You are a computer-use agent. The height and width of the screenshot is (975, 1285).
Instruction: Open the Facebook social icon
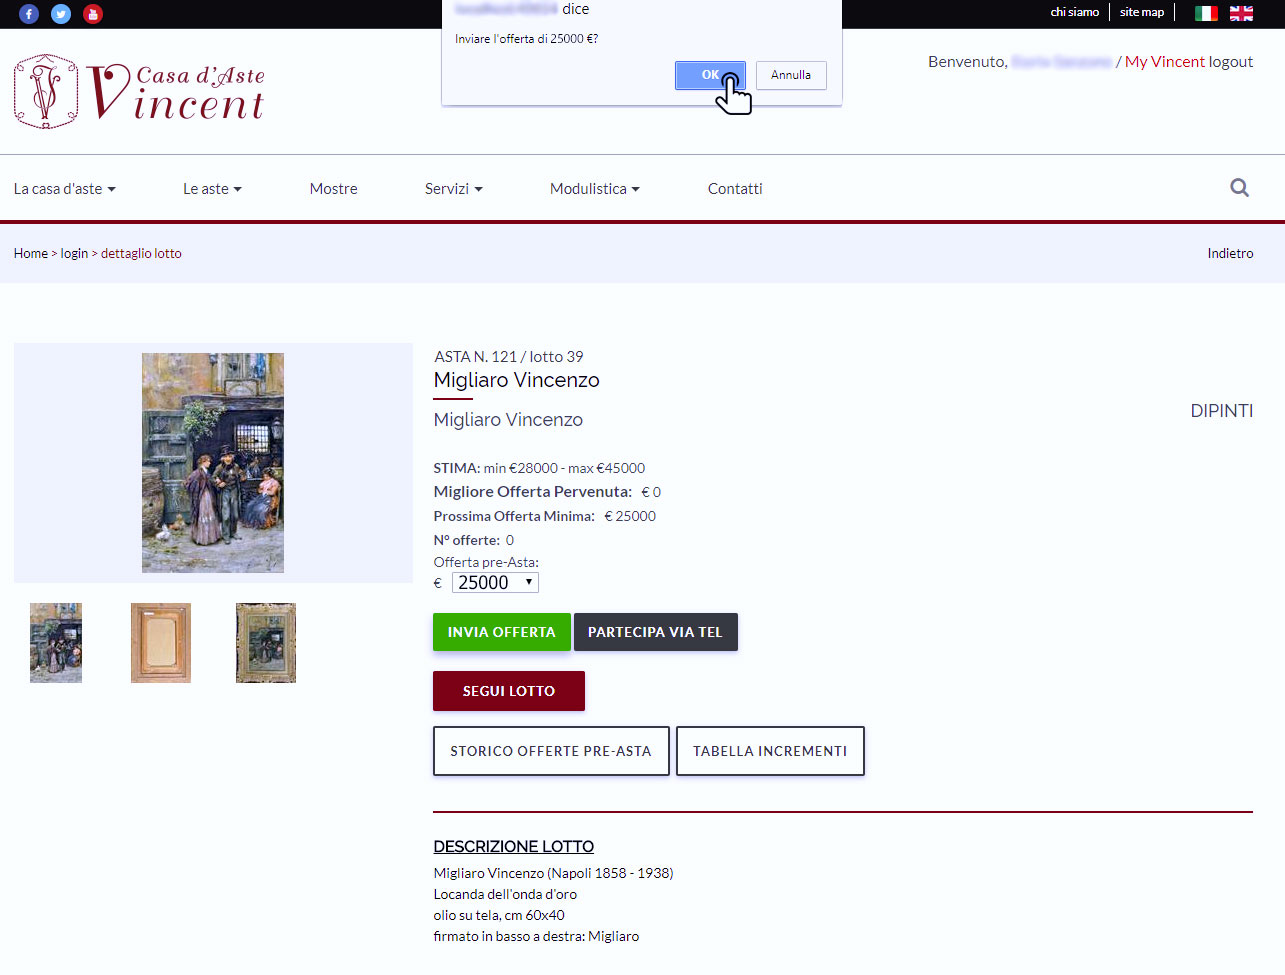point(29,14)
